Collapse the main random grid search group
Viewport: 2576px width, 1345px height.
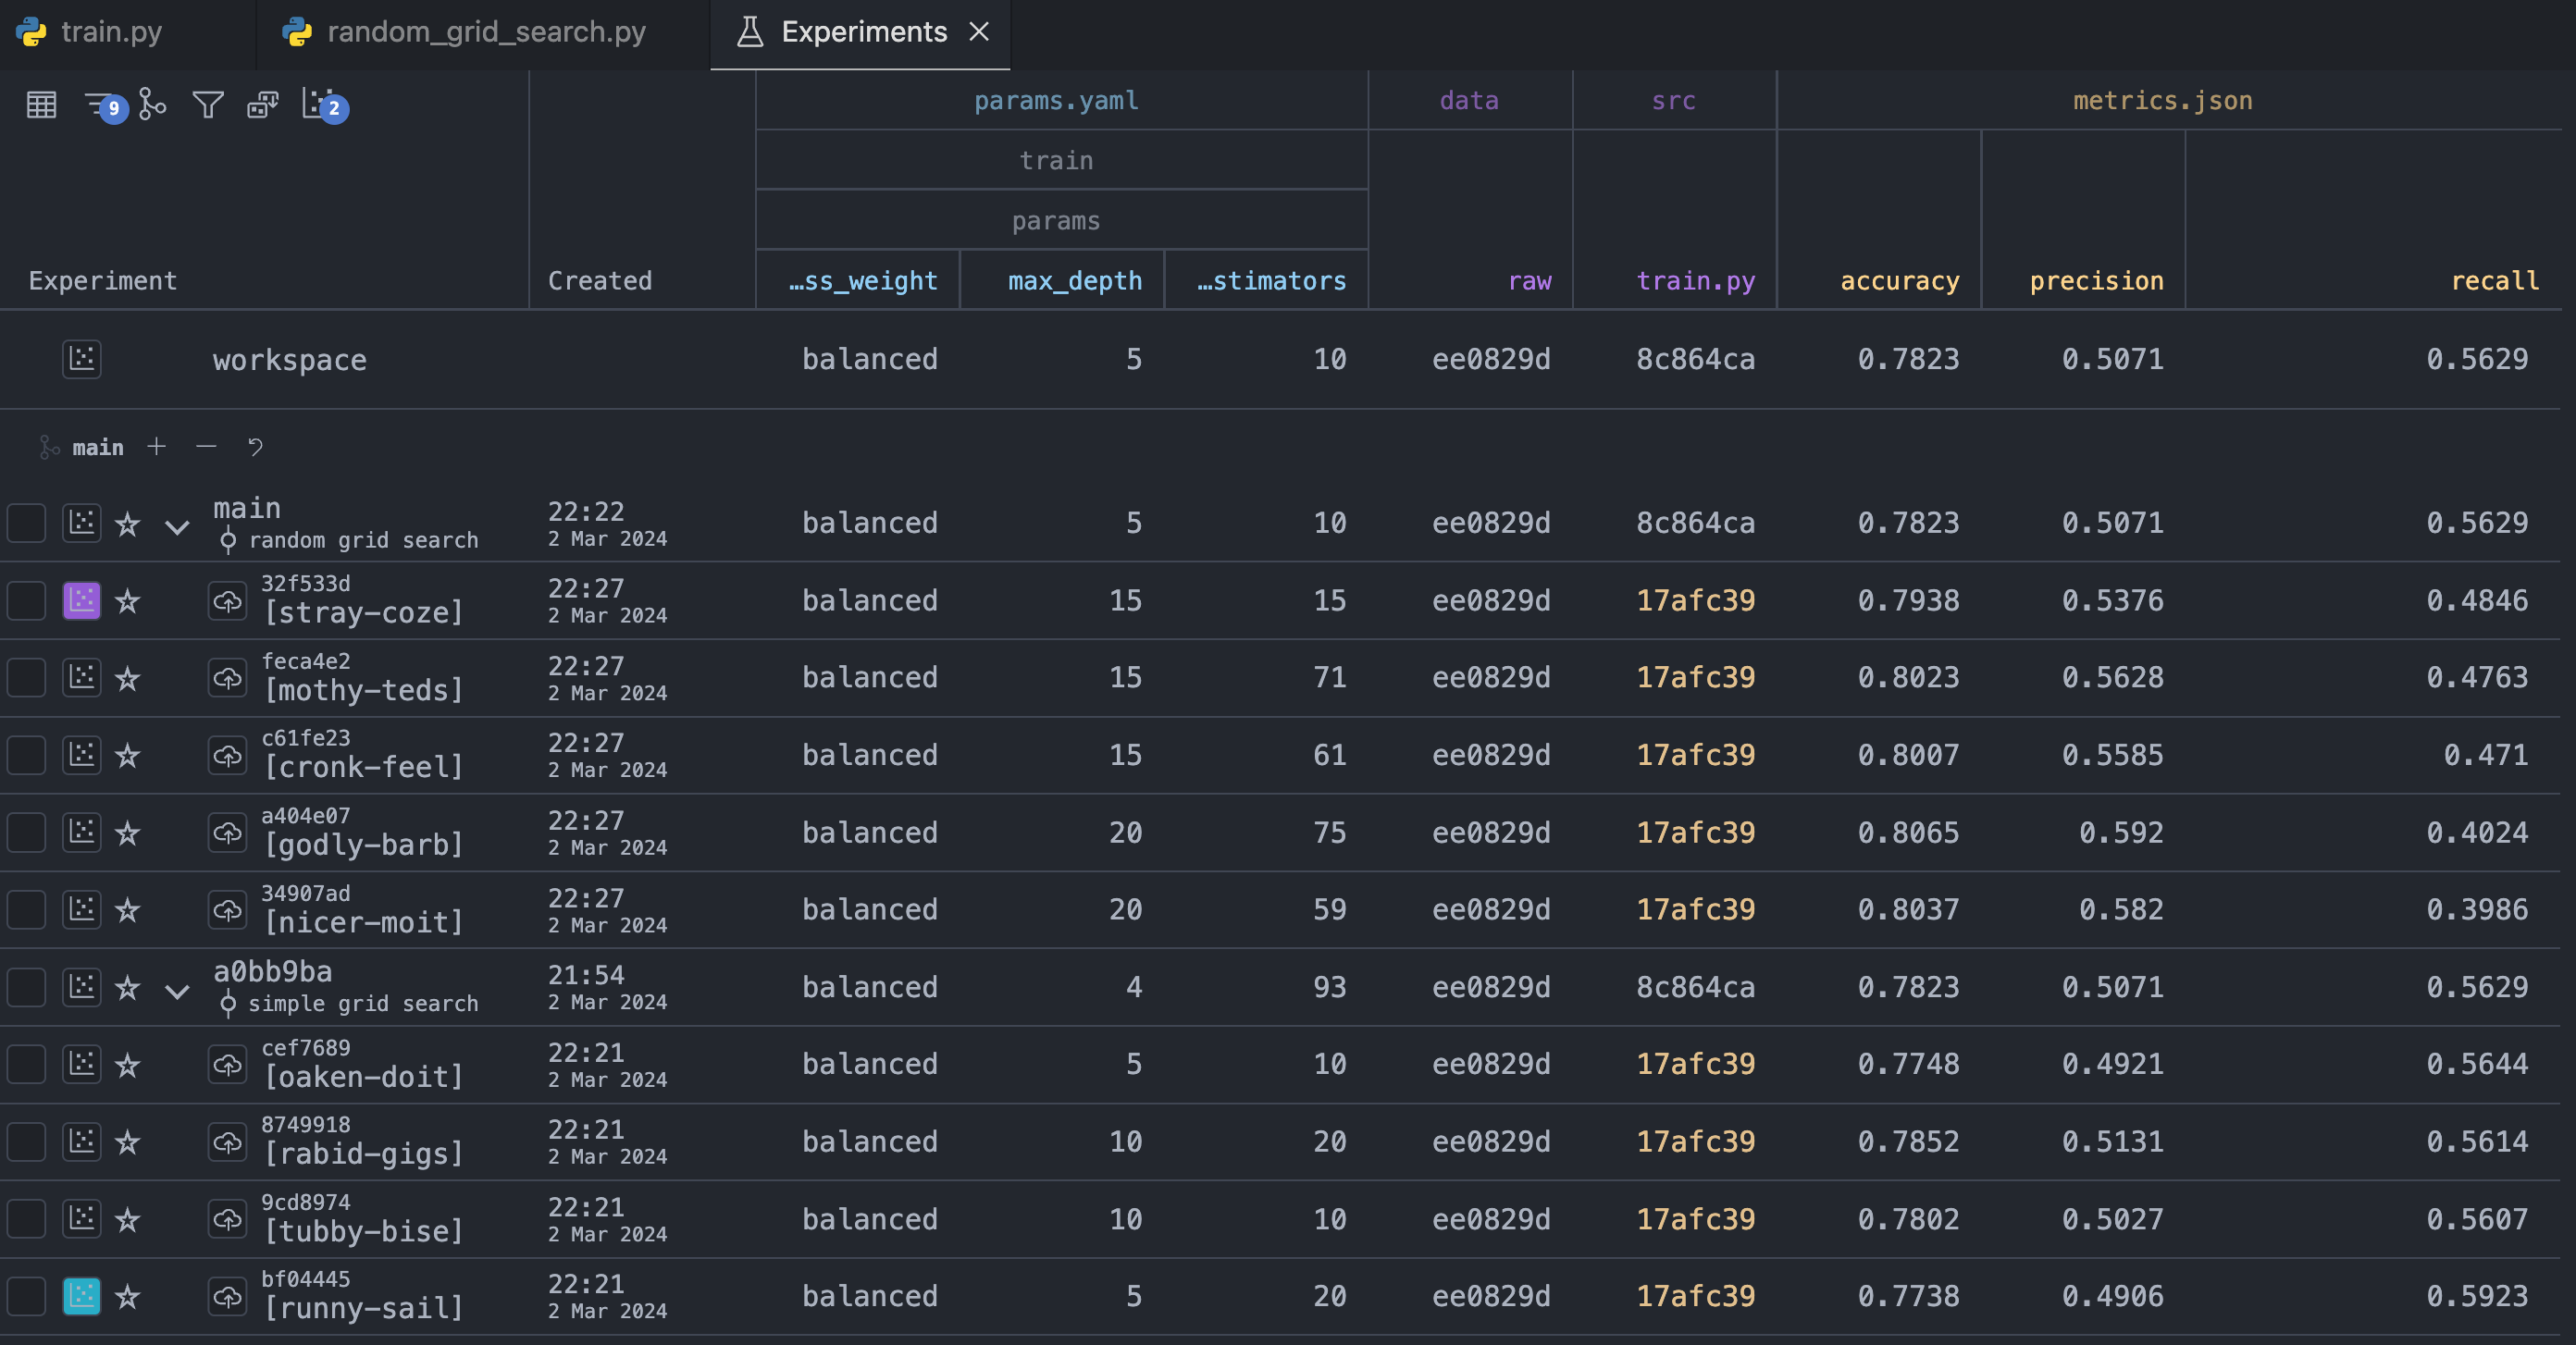tap(177, 527)
